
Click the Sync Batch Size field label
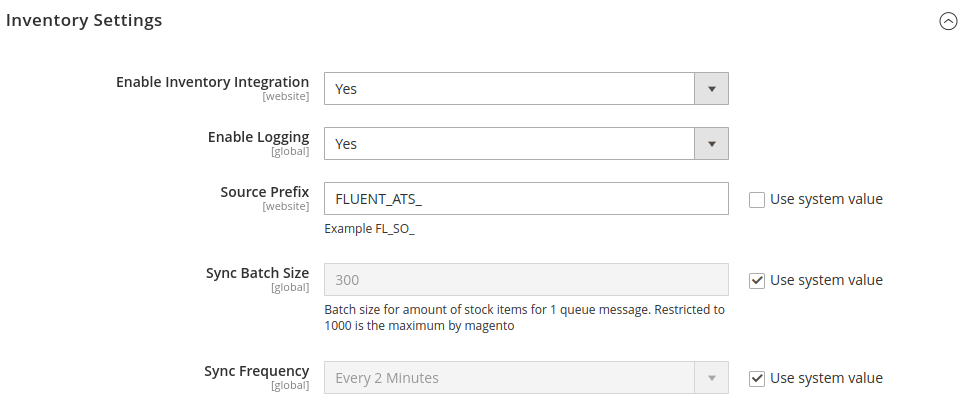click(x=257, y=273)
